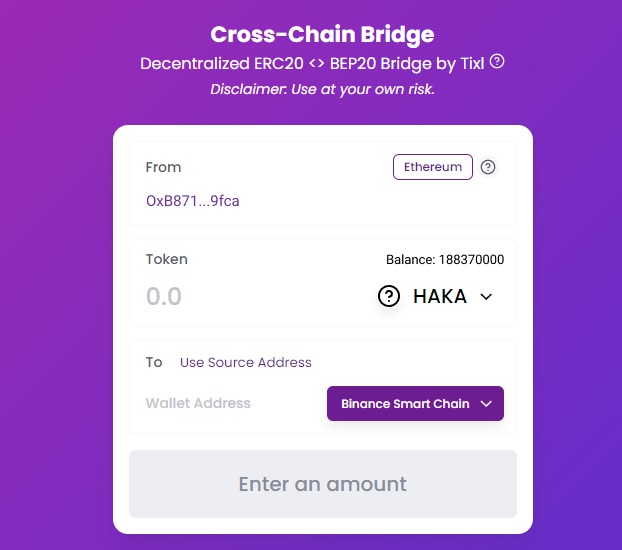Open the HAKA token selector label

[x=440, y=296]
